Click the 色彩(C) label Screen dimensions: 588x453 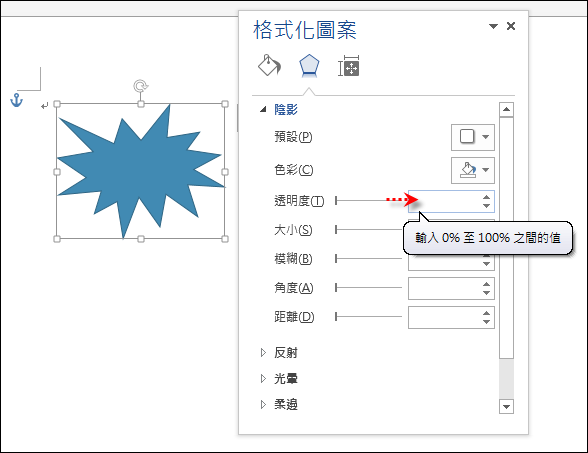pos(294,170)
